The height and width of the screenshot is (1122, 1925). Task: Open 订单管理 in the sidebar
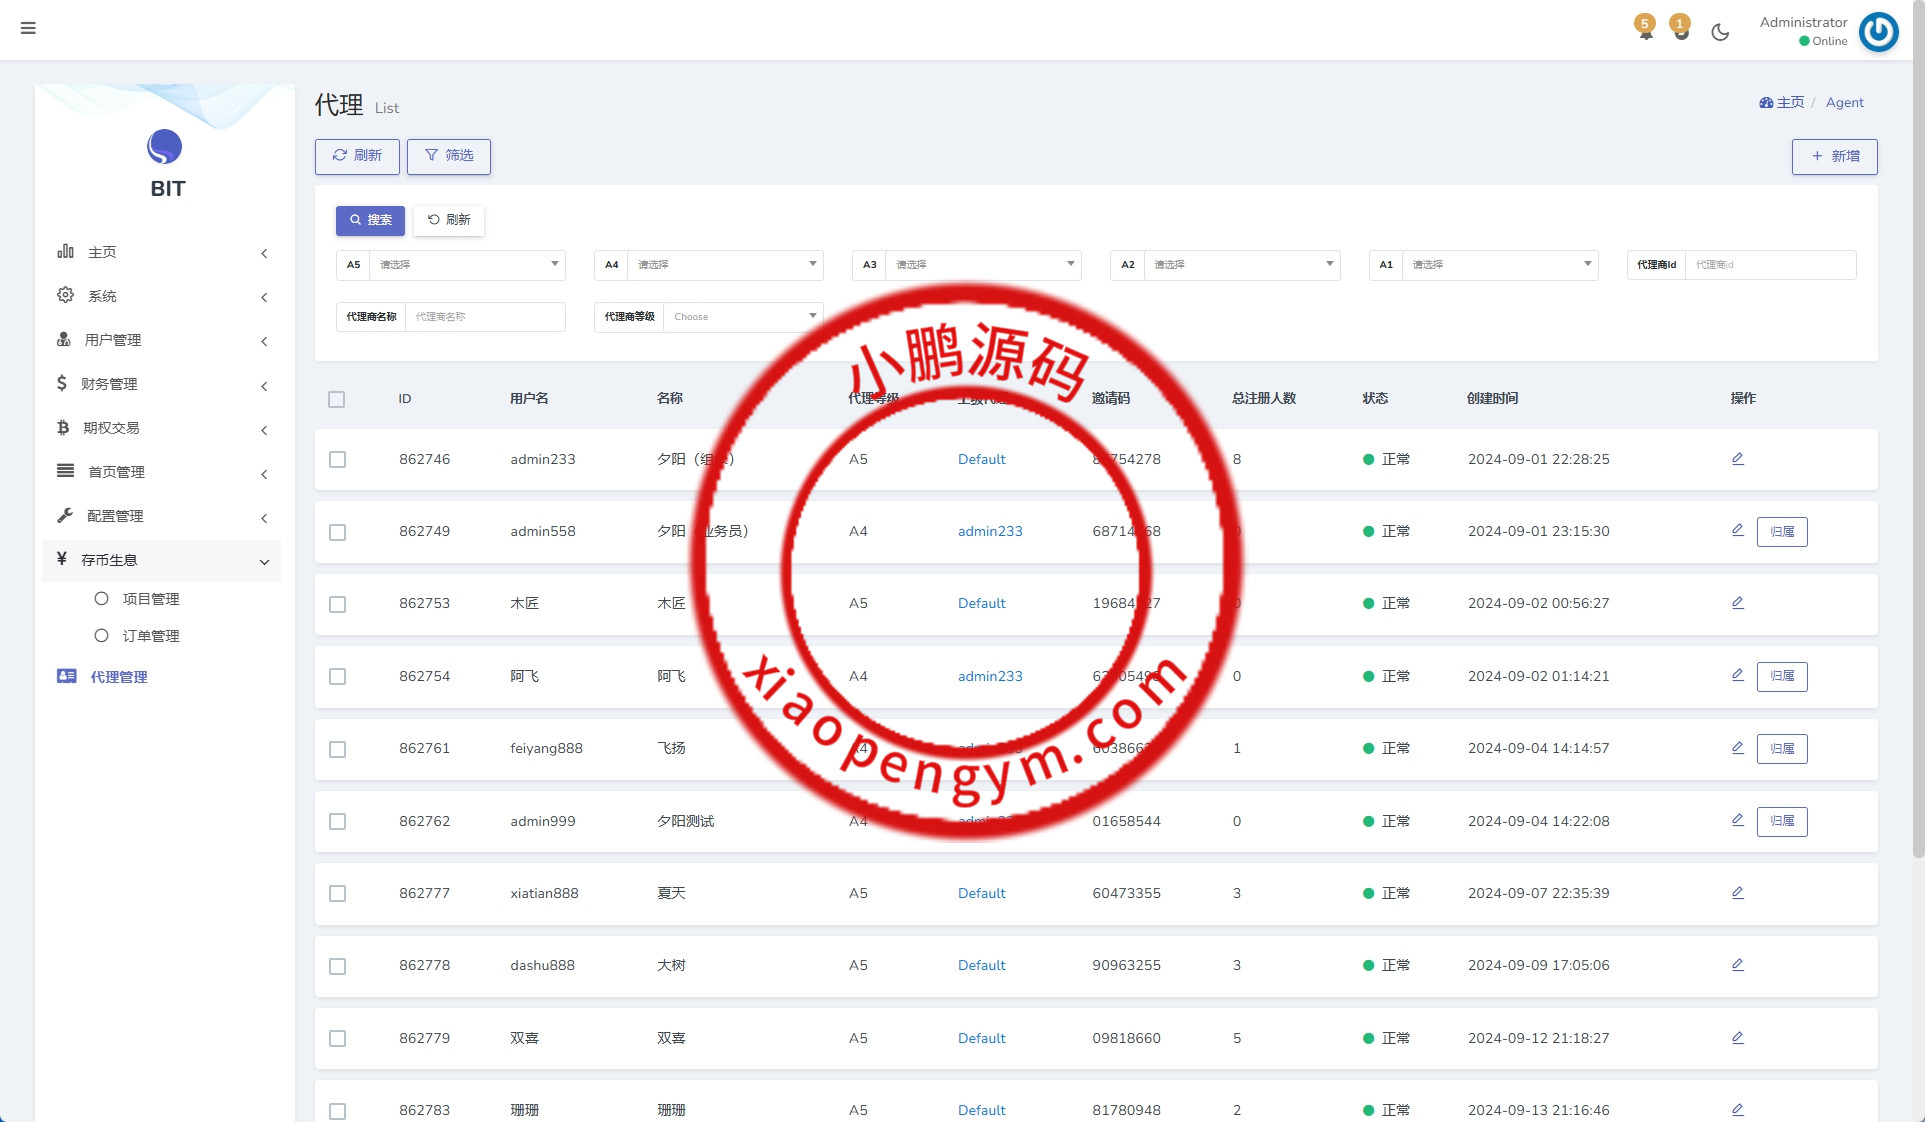coord(150,636)
